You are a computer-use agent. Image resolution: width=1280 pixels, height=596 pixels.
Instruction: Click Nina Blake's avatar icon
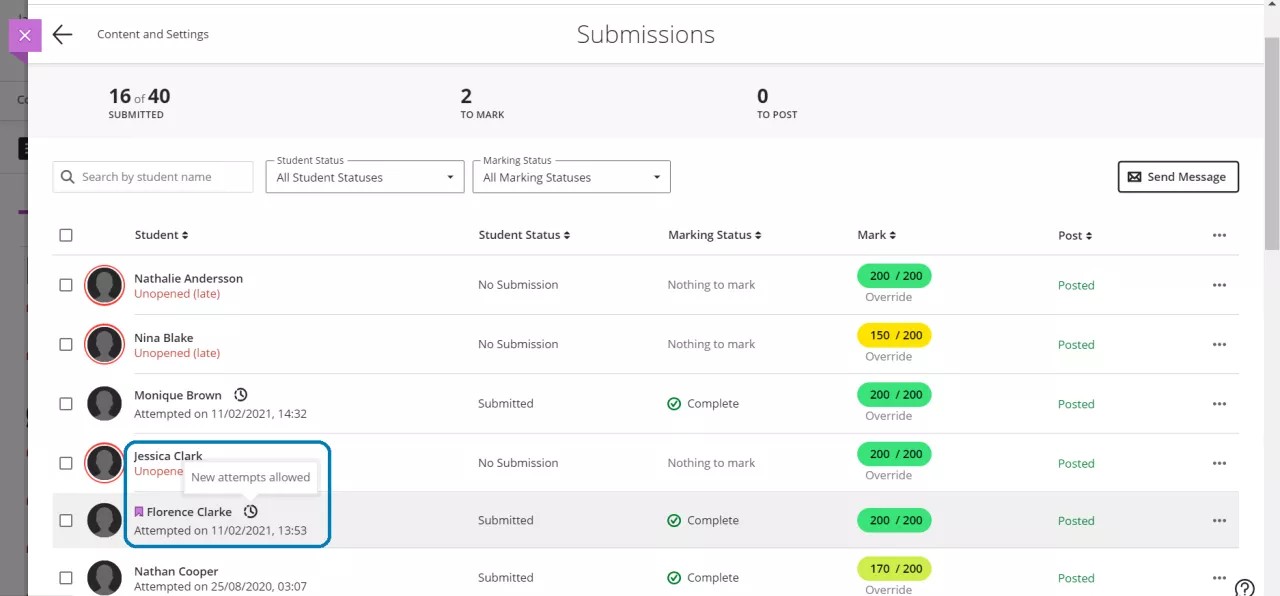(x=104, y=344)
